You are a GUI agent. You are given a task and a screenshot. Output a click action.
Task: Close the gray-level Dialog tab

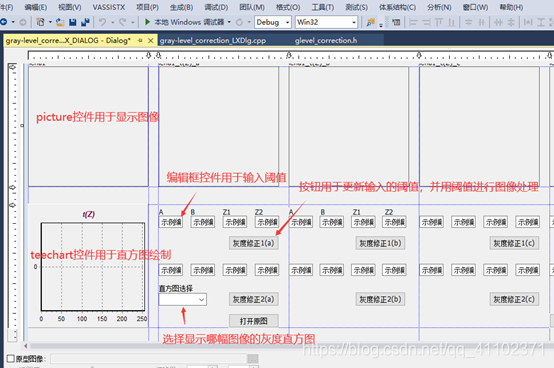tap(151, 41)
